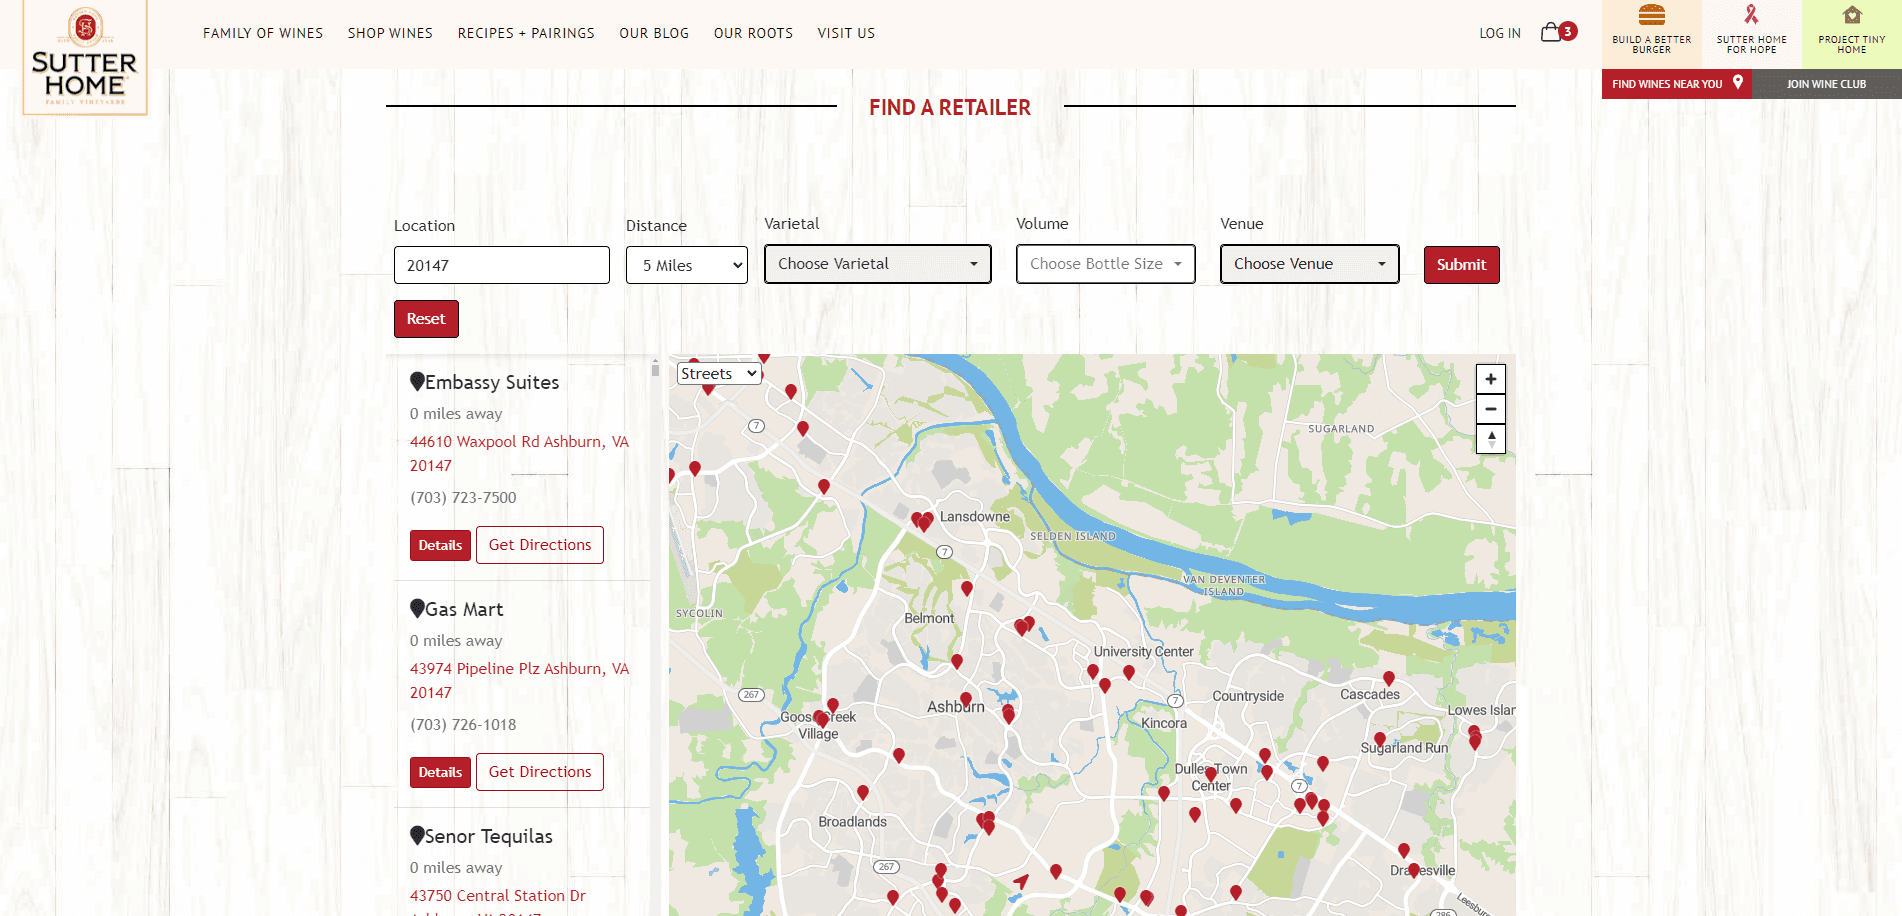Viewport: 1902px width, 916px height.
Task: Zoom in on the map
Action: 1490,379
